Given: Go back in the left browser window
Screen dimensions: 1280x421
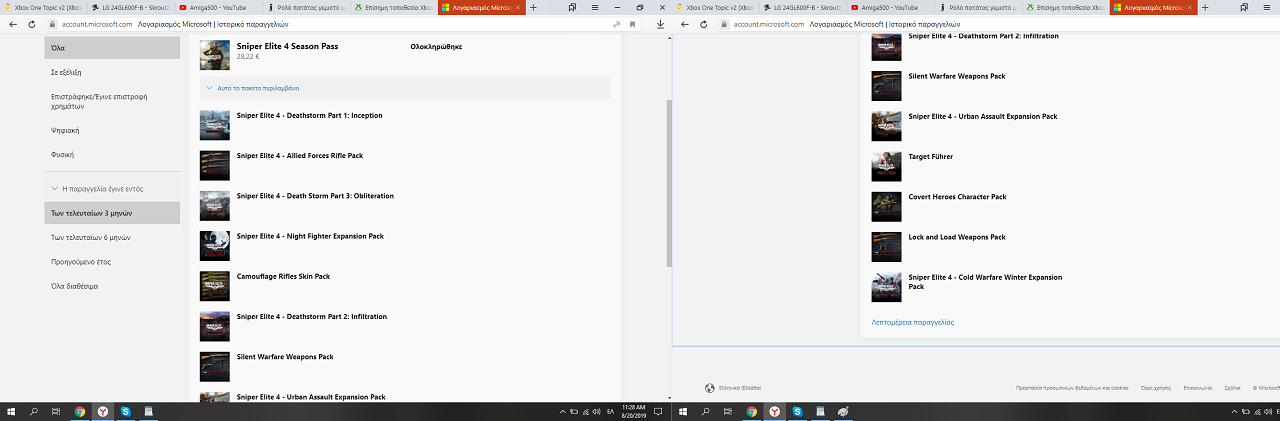Looking at the screenshot, I should 14,24.
